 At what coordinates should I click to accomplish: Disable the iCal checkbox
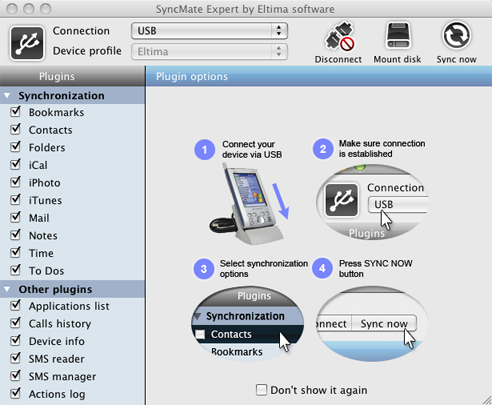15,165
